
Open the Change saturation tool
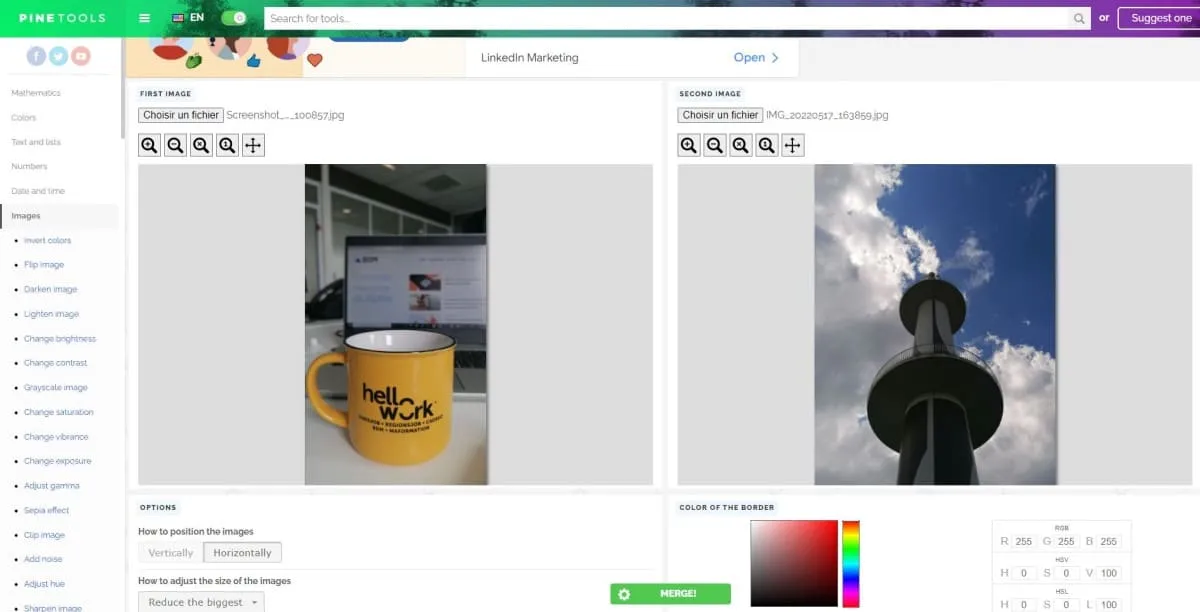pos(59,412)
